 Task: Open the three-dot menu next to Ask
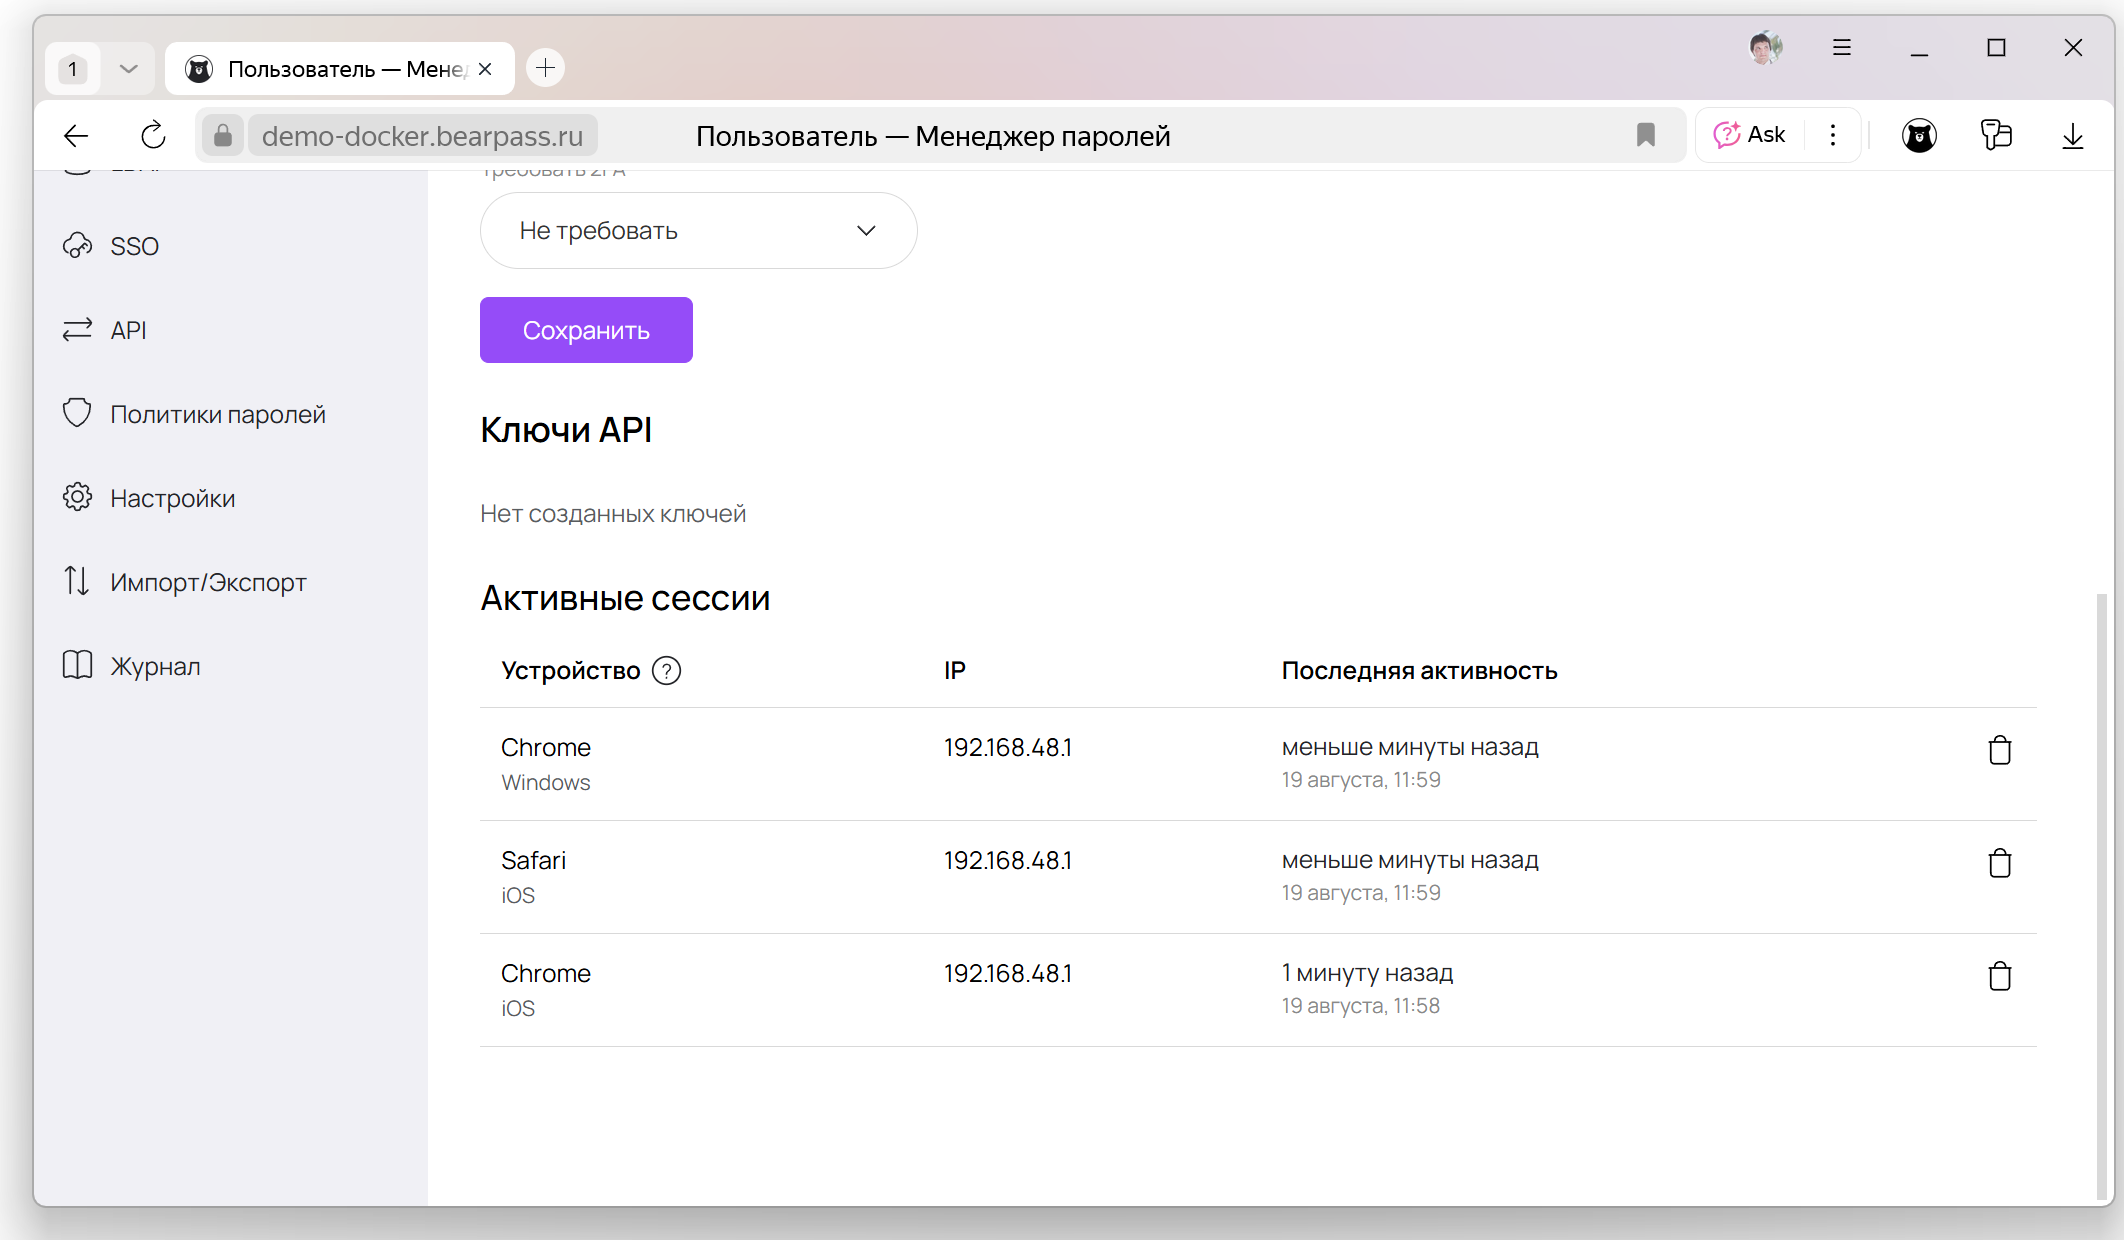(1833, 135)
